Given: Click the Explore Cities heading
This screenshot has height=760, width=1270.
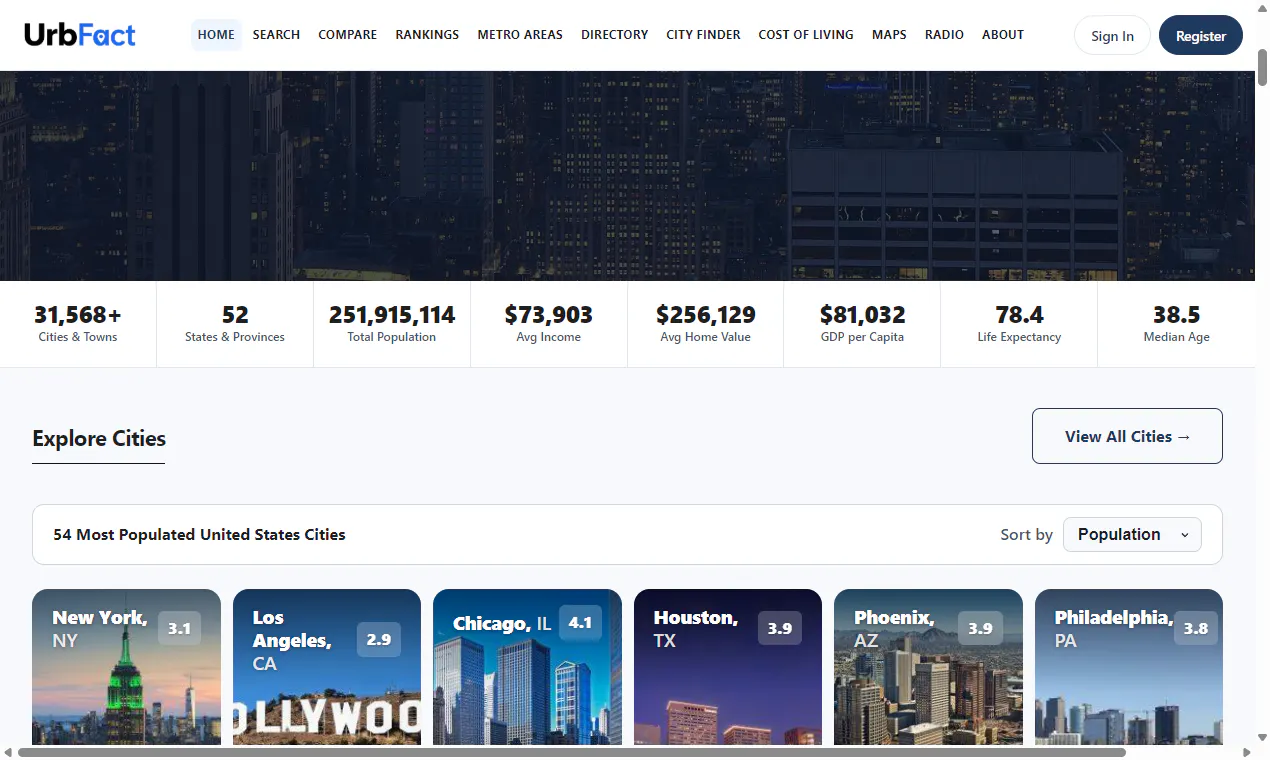Looking at the screenshot, I should 99,438.
